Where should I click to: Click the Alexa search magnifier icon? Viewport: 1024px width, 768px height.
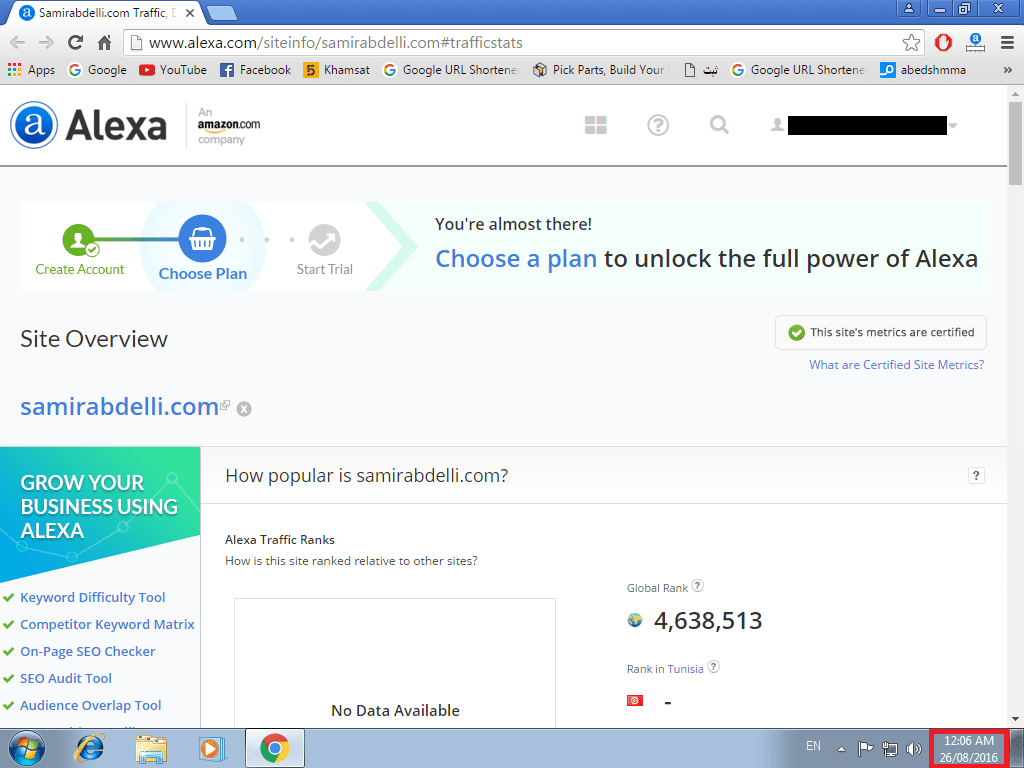pos(719,124)
